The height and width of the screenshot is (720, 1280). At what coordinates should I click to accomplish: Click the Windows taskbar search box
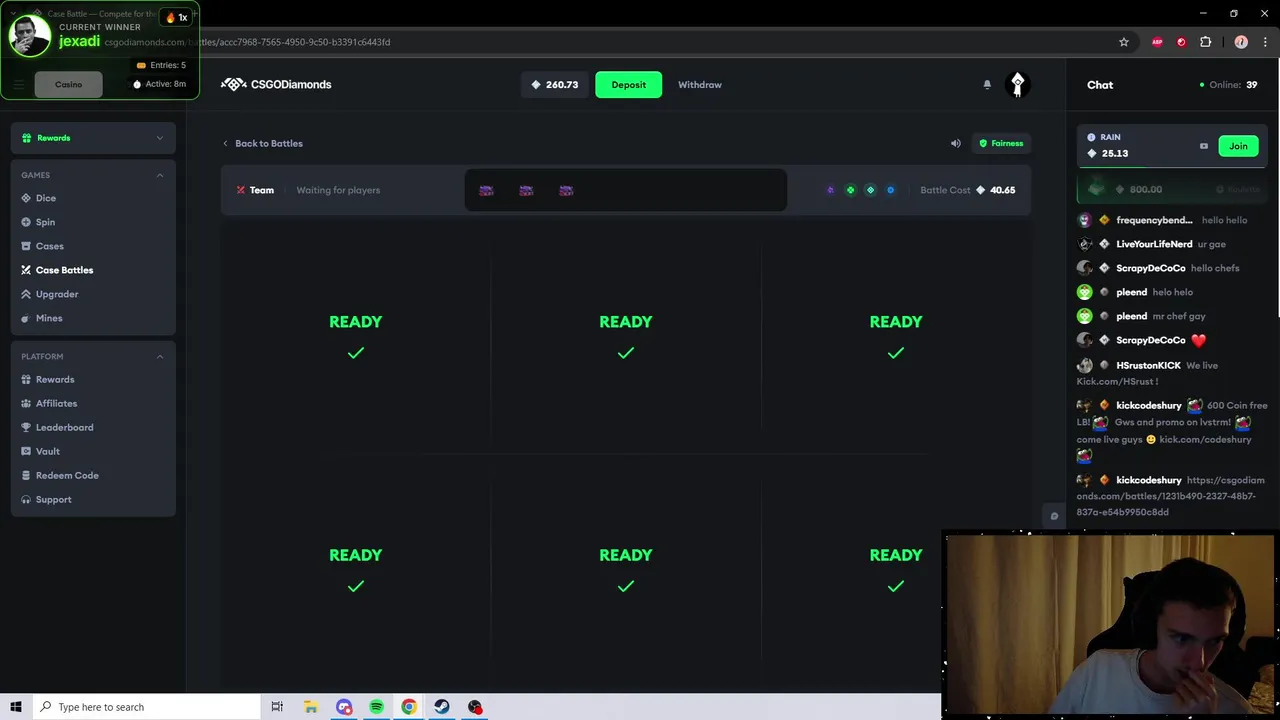click(x=146, y=707)
